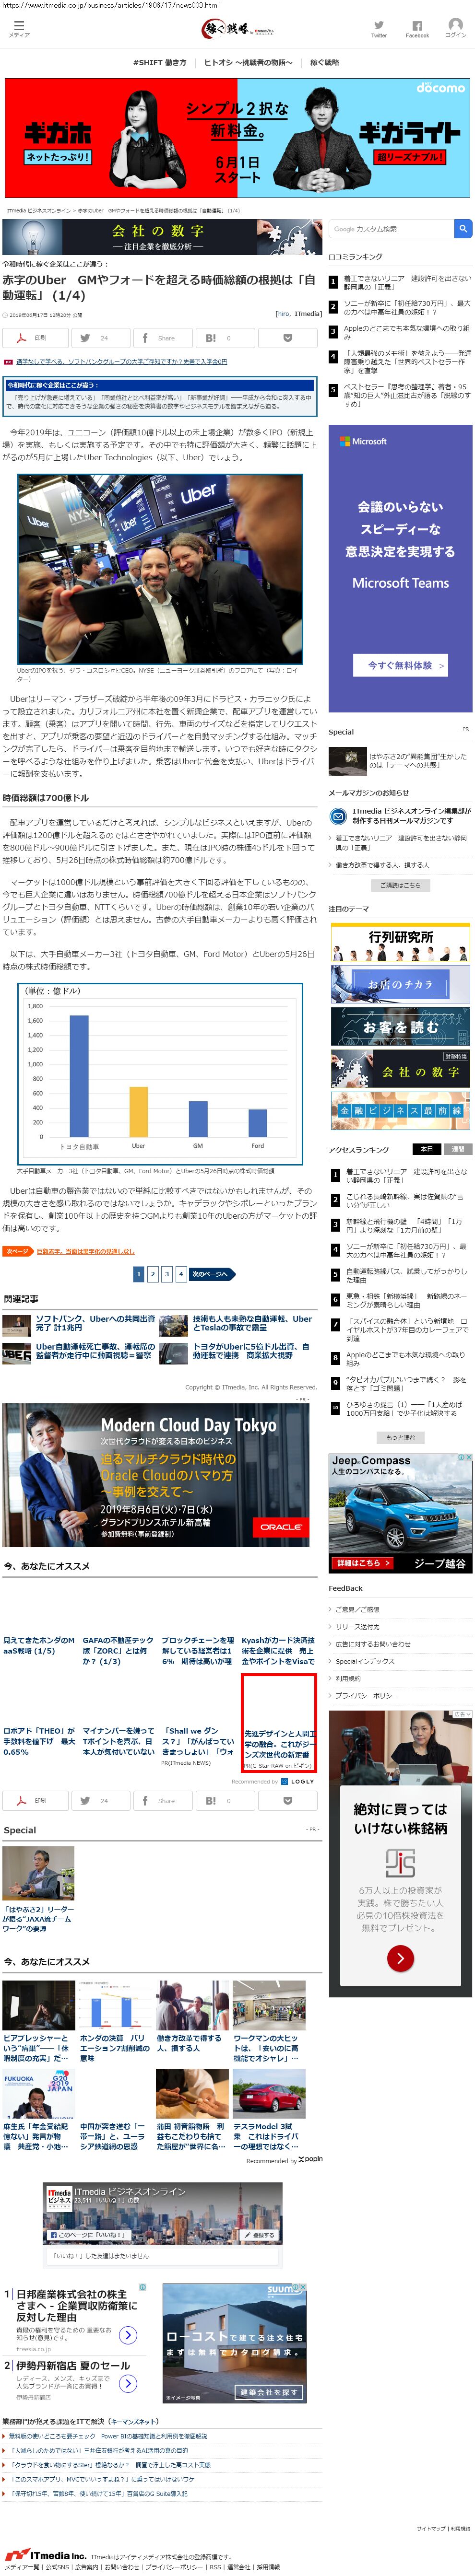Open the #SHIFT 働き方 tab

[160, 62]
